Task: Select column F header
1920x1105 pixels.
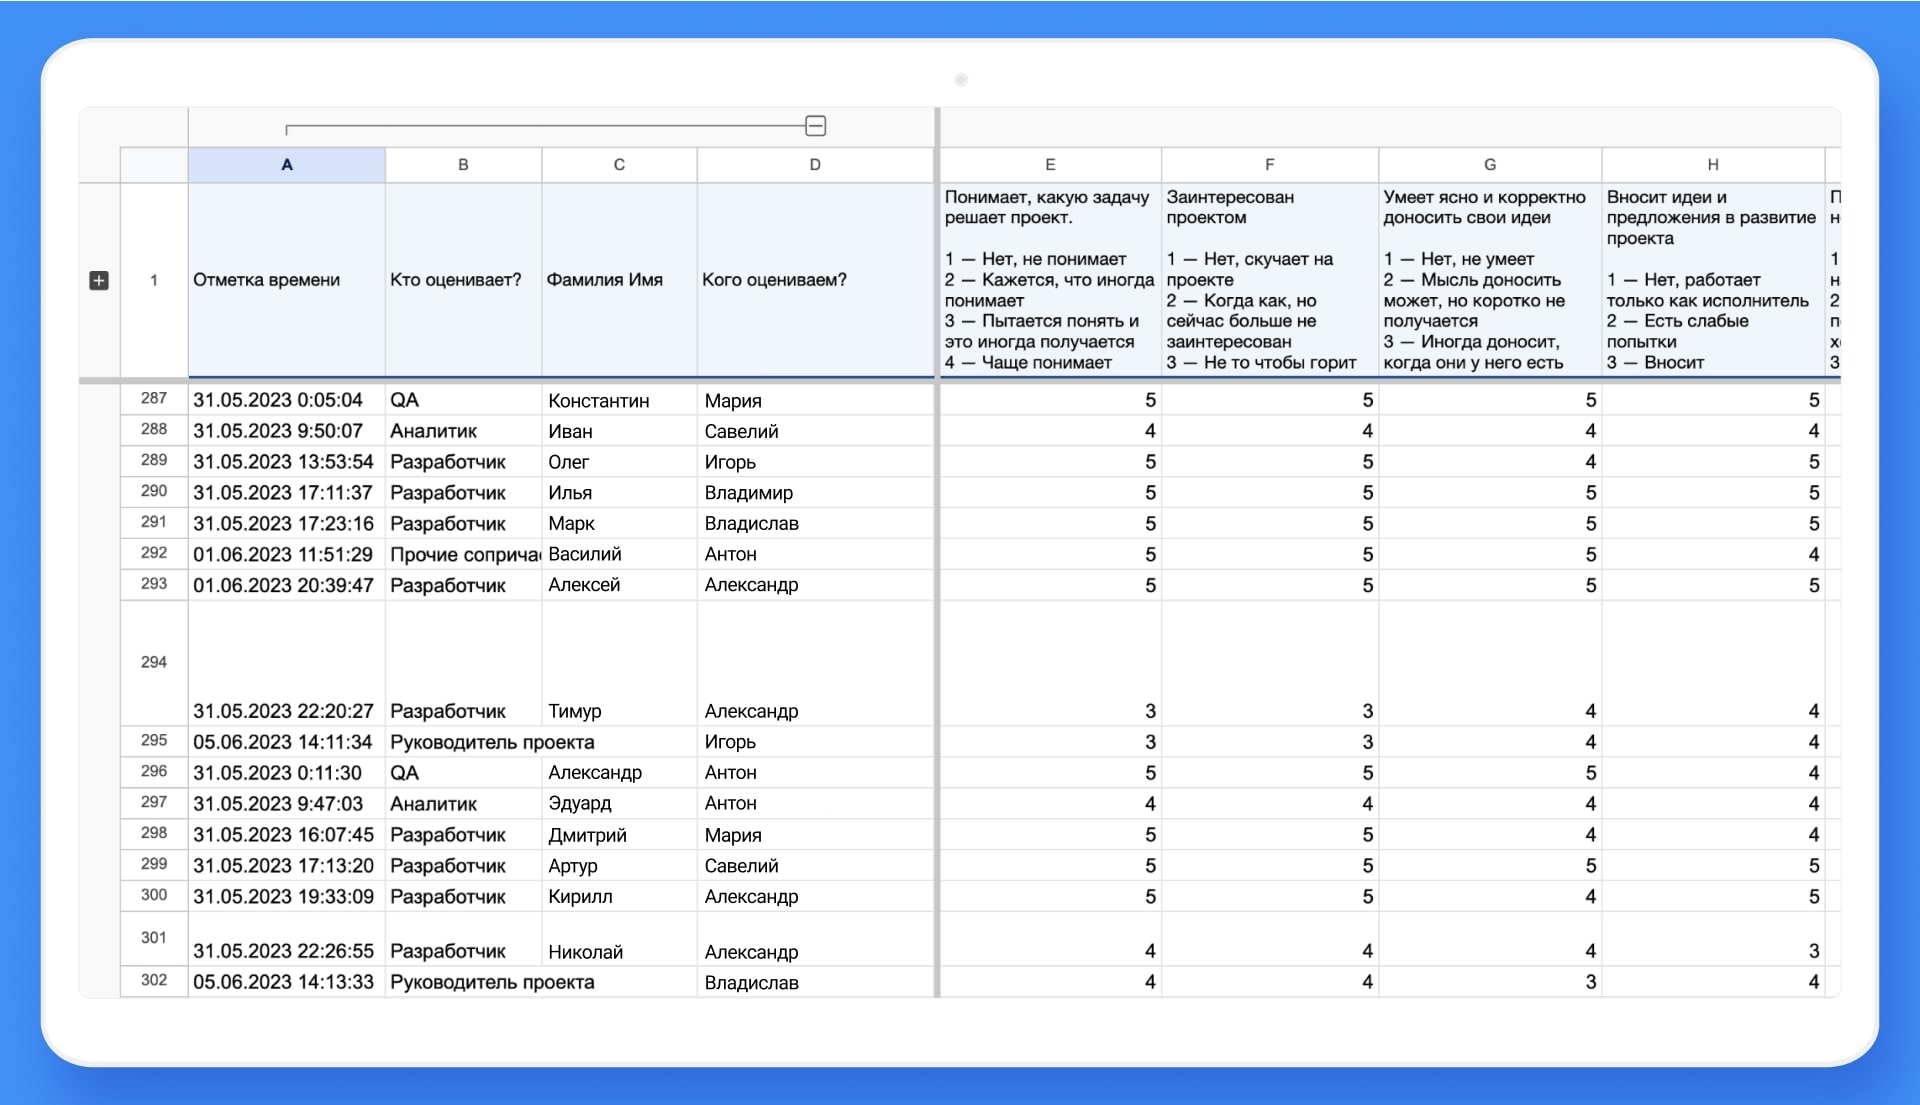Action: click(1270, 165)
